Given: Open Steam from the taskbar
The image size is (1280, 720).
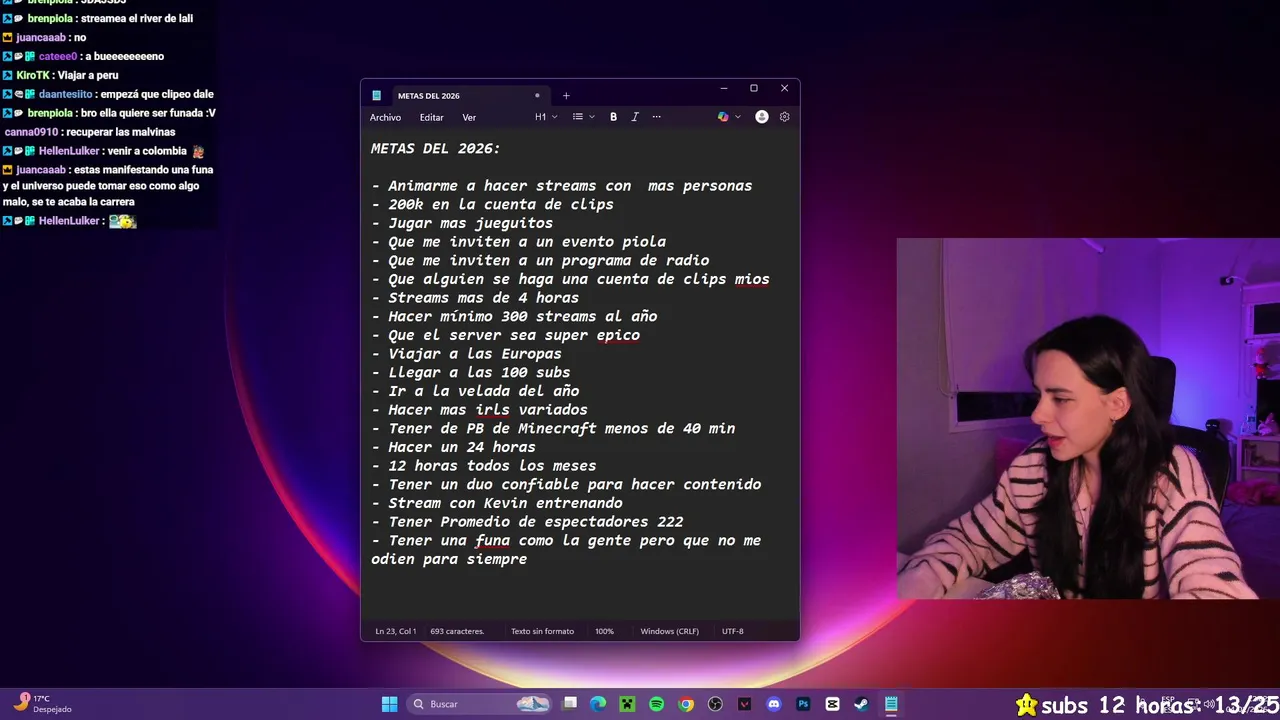Looking at the screenshot, I should coord(861,704).
